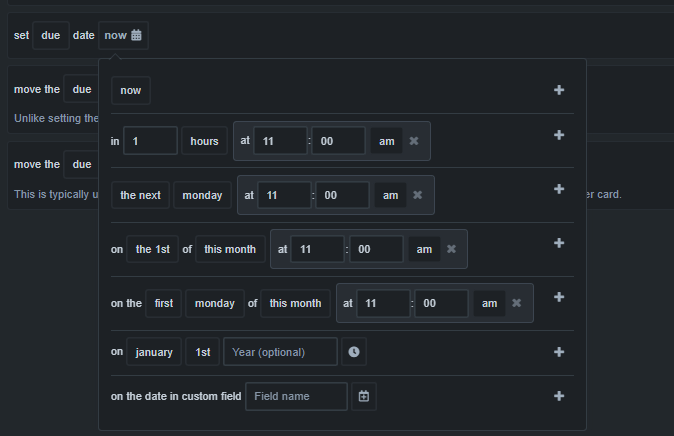Click clock icon in the january row
This screenshot has width=674, height=436.
[x=354, y=352]
